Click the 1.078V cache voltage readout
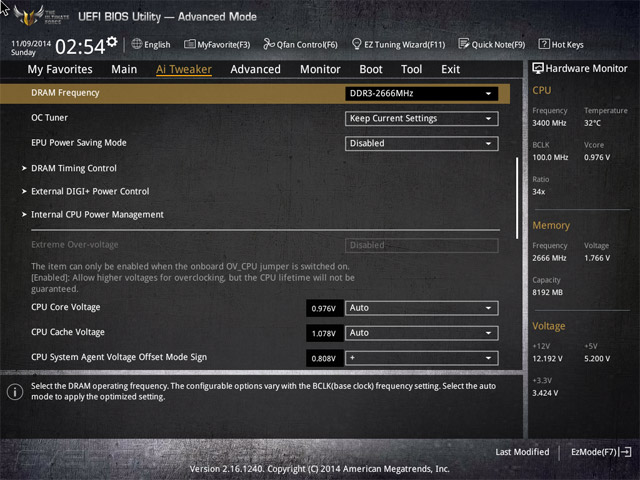Screen dimensions: 640x480 pos(324,333)
